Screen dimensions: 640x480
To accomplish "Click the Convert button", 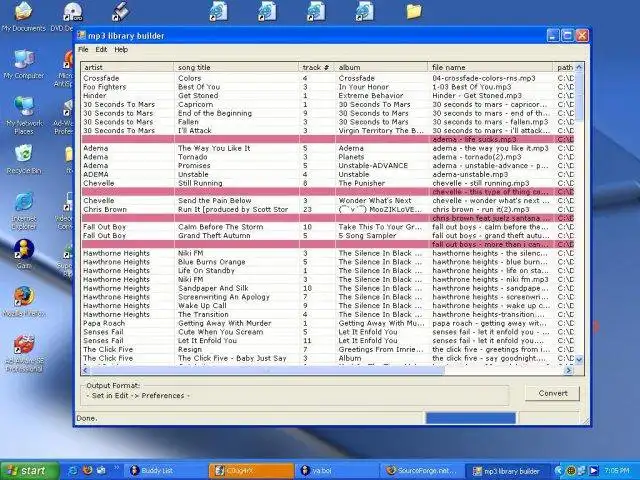I will (553, 393).
